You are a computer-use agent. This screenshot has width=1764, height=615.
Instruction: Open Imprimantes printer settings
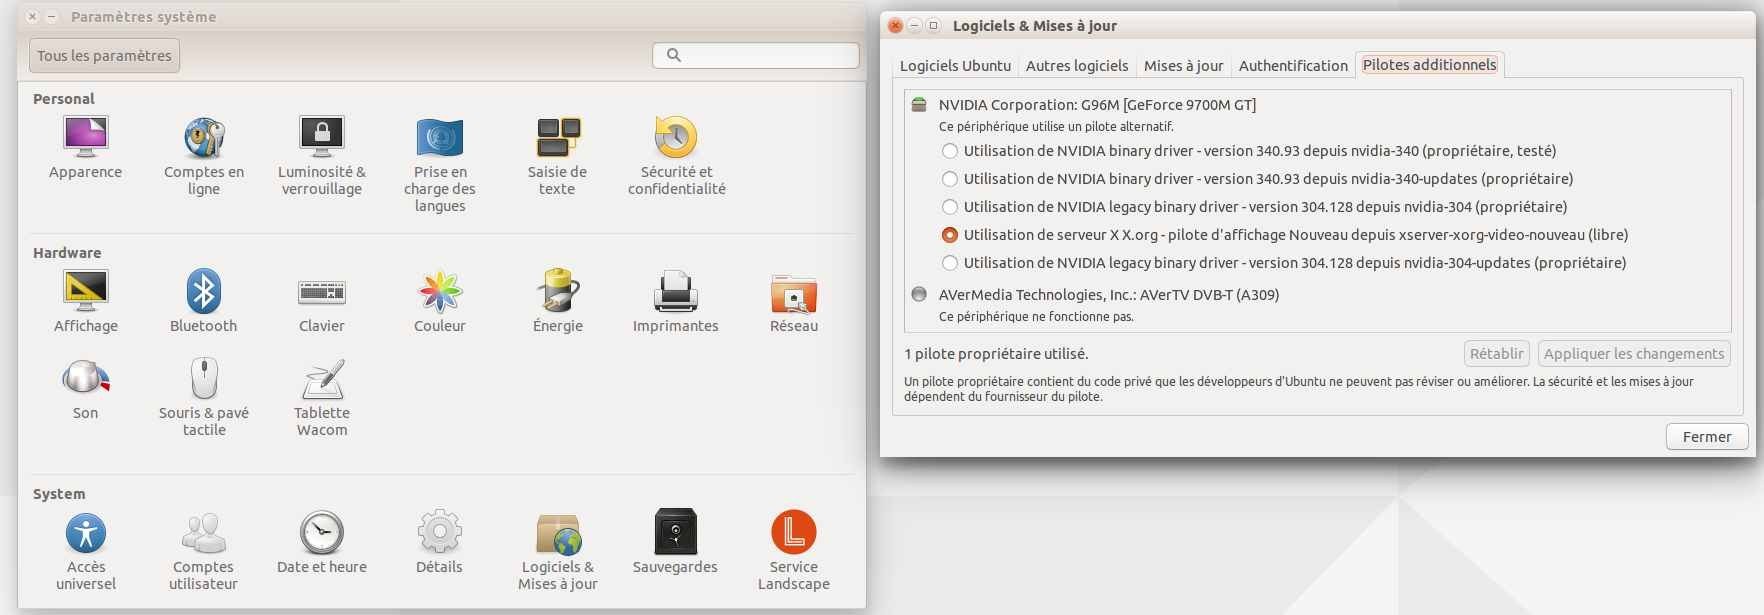(675, 292)
